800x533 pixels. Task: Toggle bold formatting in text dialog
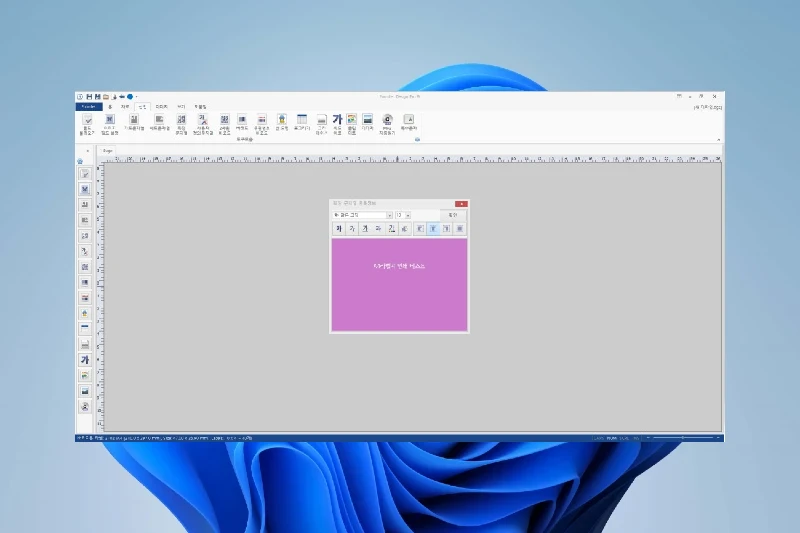339,229
